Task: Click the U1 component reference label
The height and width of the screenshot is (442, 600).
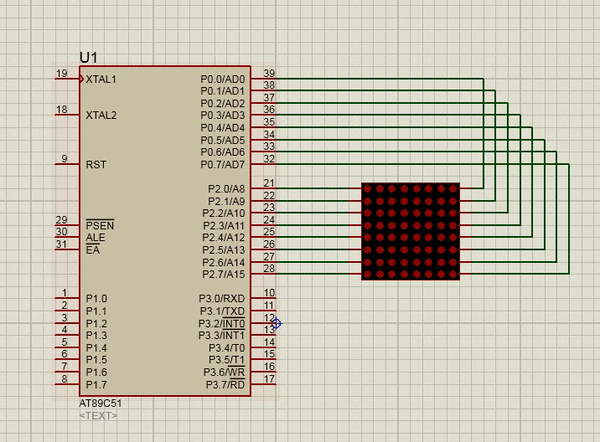Action: point(88,58)
